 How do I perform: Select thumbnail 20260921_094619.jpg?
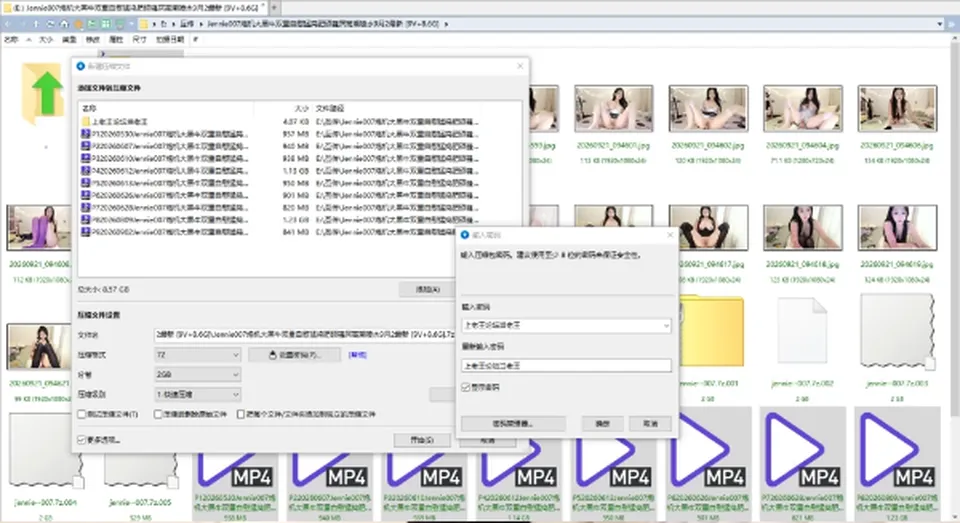(897, 228)
